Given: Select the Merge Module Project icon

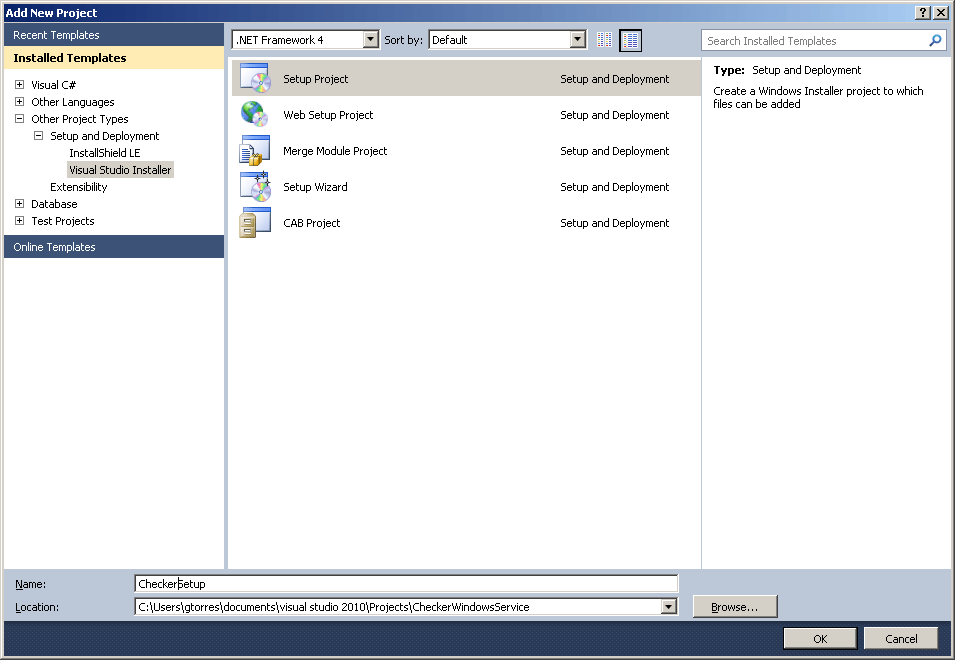Looking at the screenshot, I should (x=255, y=150).
